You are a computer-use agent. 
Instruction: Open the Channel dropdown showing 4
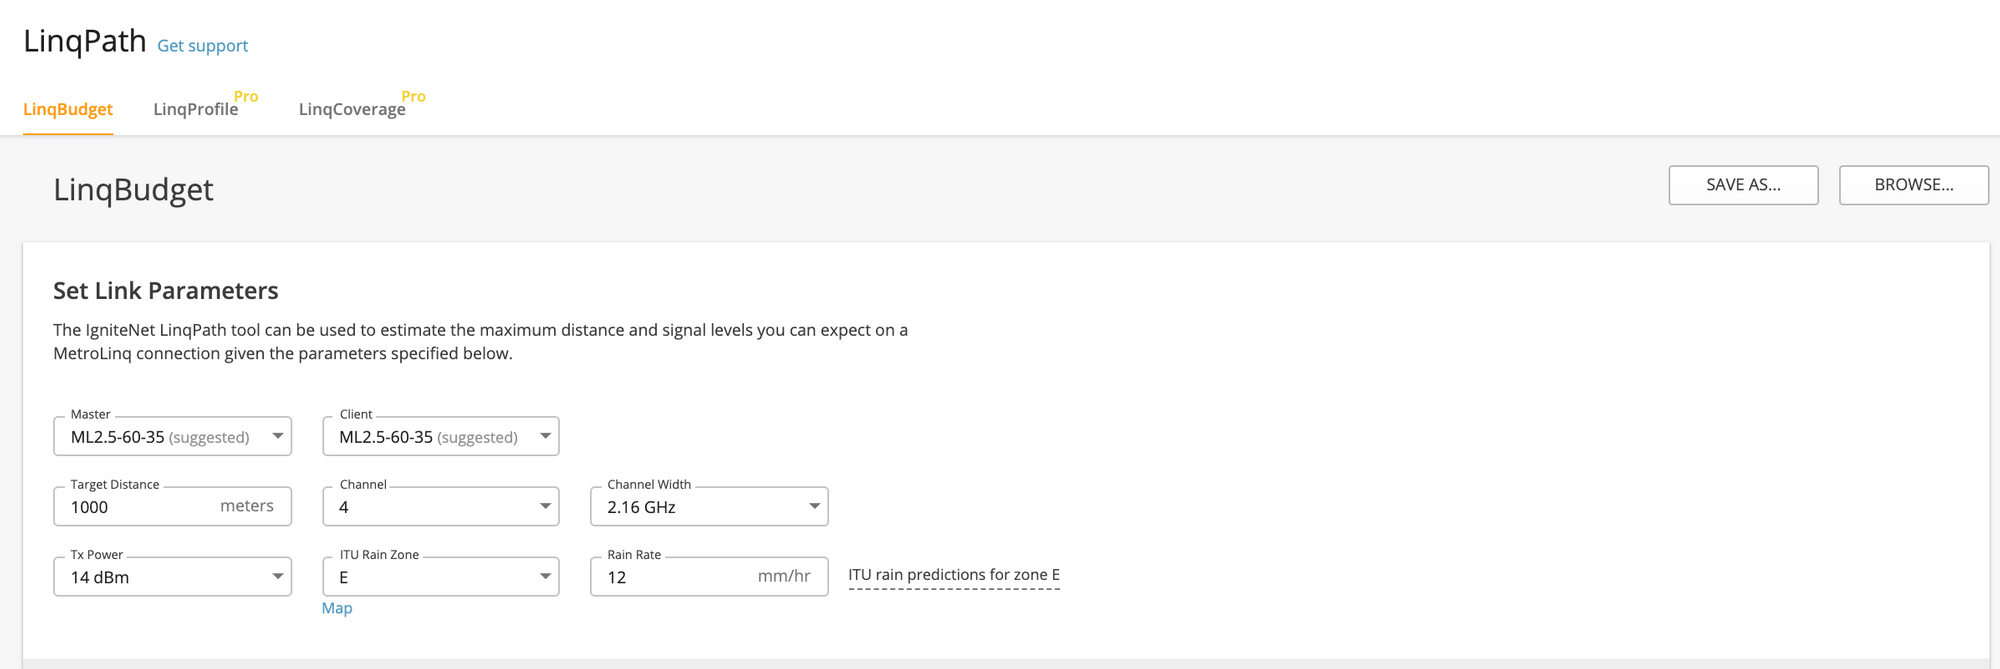click(441, 507)
